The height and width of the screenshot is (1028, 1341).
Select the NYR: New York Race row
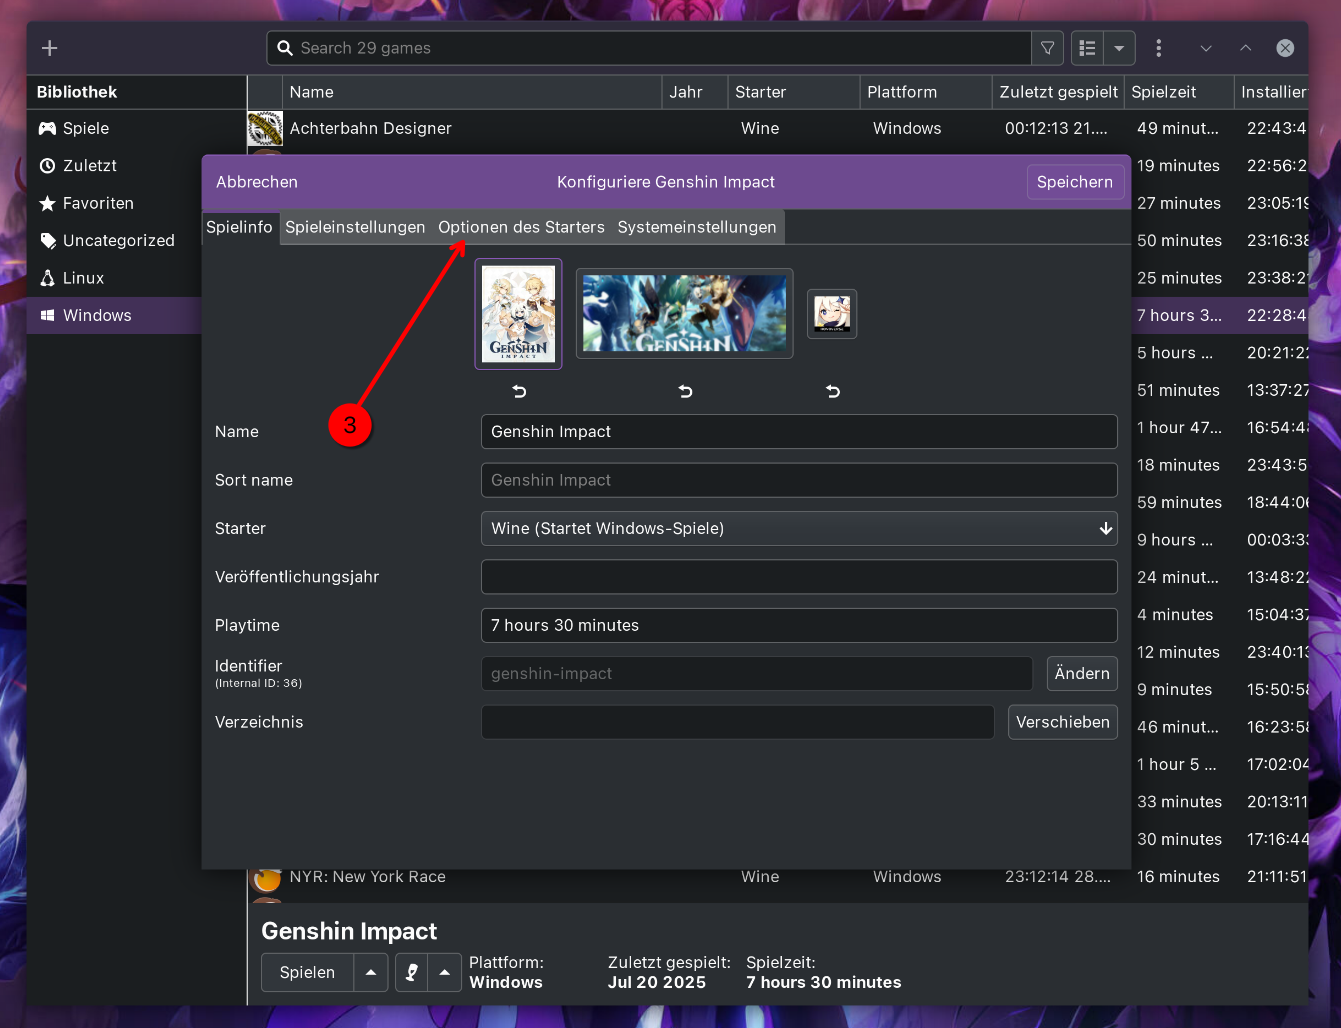[777, 877]
